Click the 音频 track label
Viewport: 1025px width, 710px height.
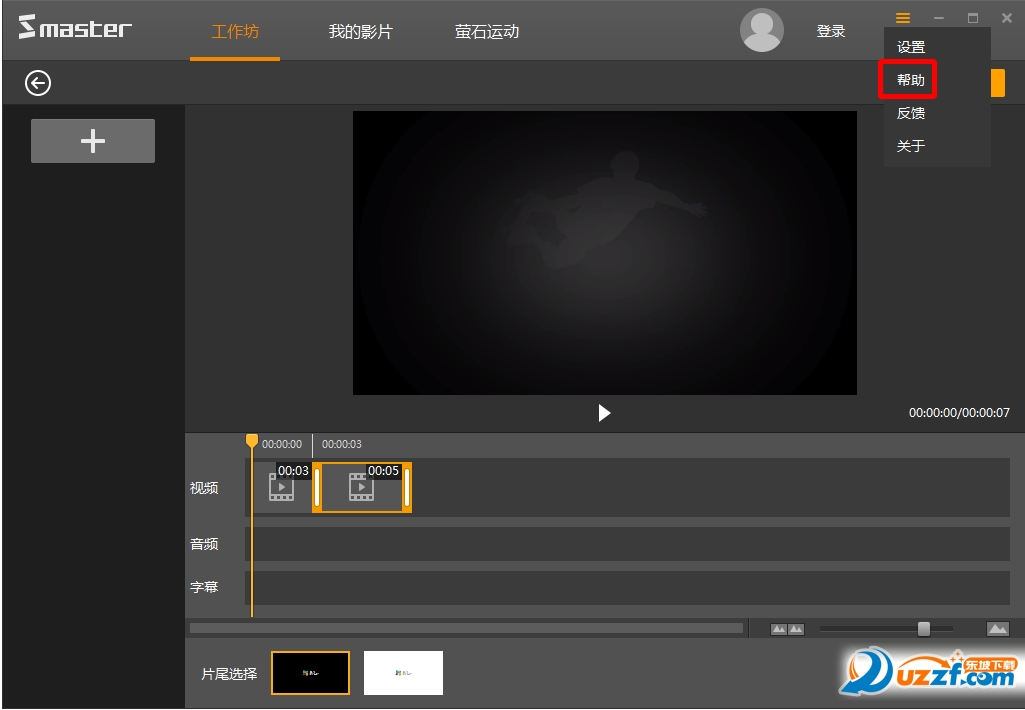click(204, 544)
